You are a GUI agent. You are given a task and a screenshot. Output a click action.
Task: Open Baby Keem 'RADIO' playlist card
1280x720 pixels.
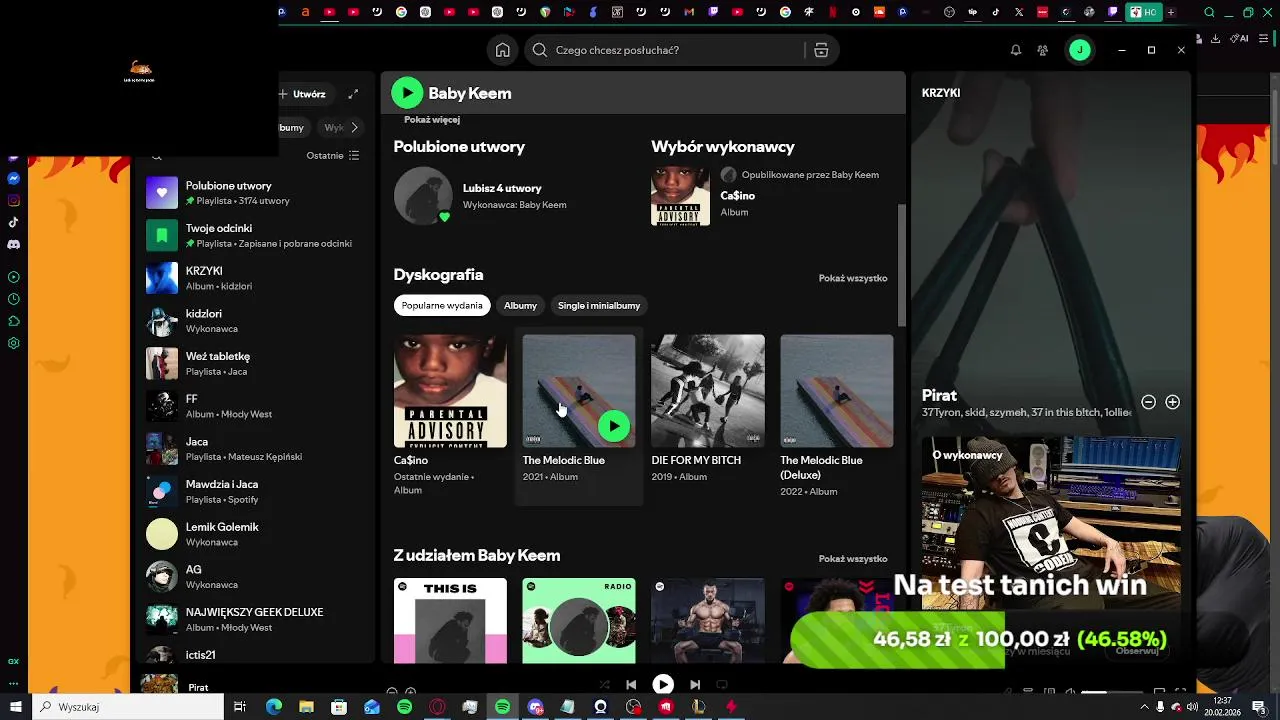579,620
